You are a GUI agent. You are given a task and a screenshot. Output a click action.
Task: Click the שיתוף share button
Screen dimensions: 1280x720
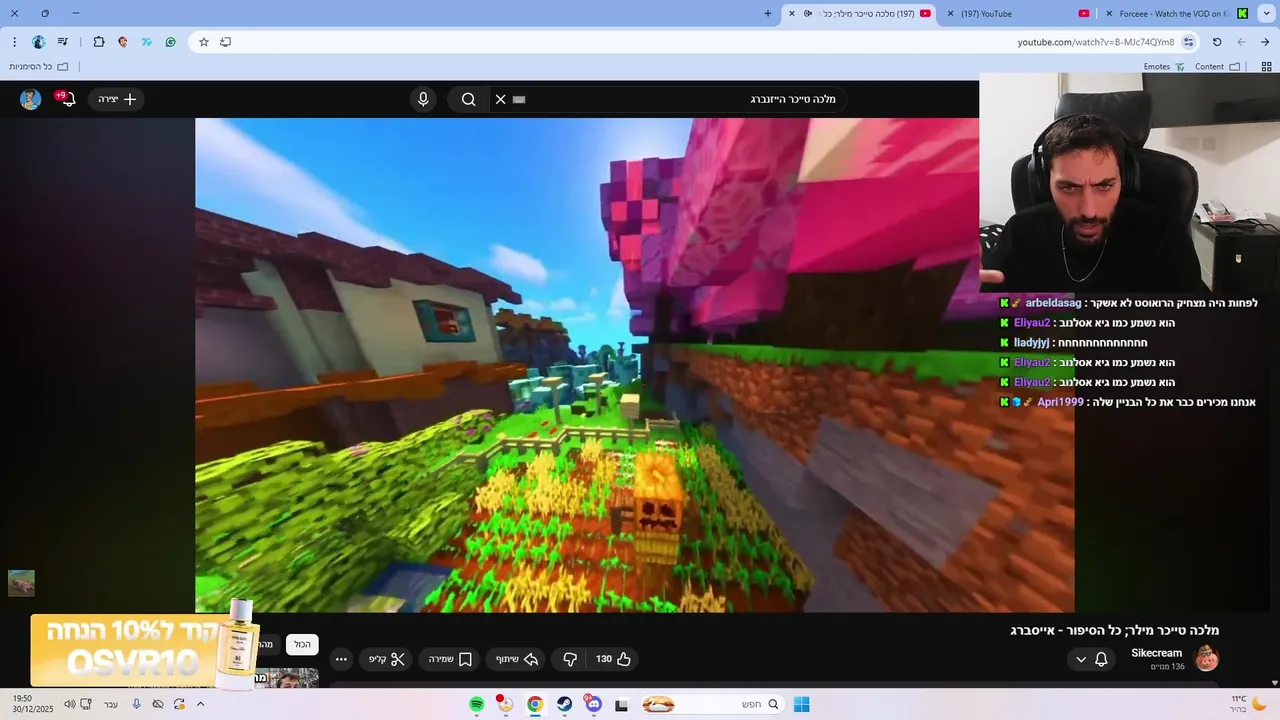(x=517, y=659)
